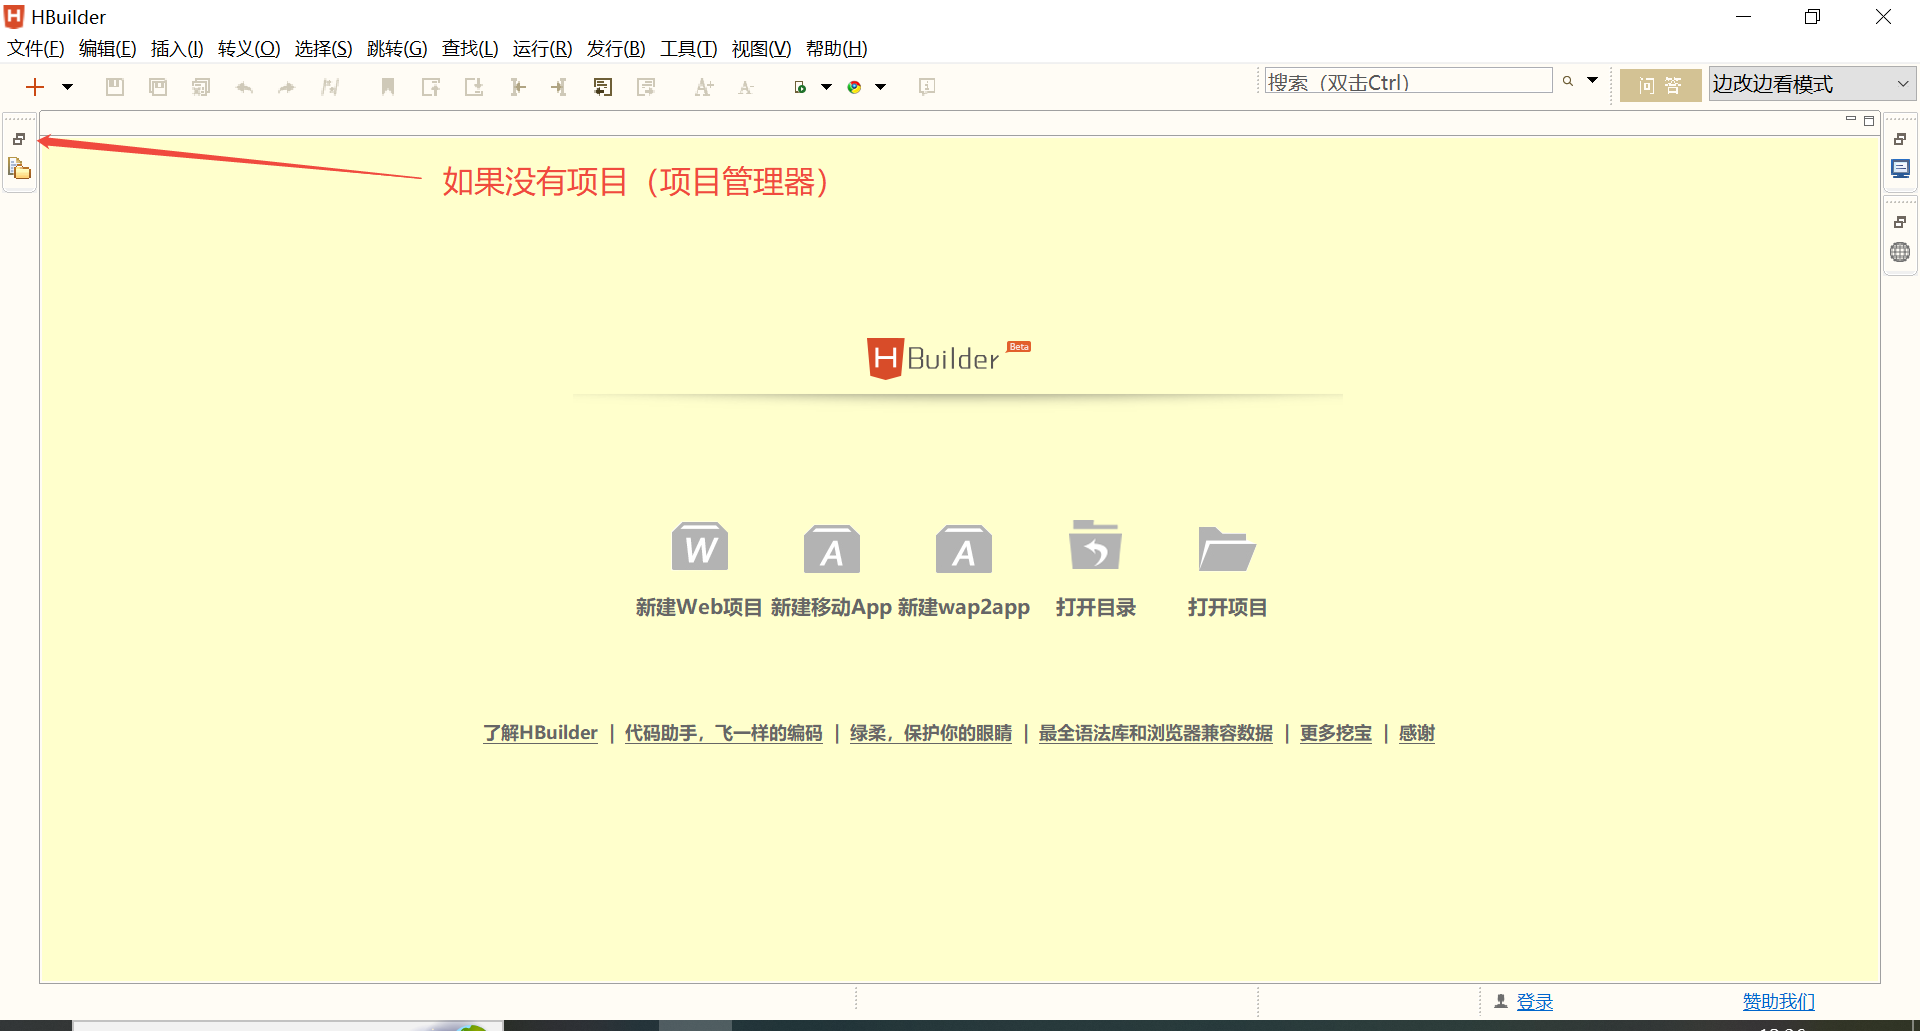Open the blue console icon in right sidebar
Viewport: 1920px width, 1031px height.
coord(1900,168)
